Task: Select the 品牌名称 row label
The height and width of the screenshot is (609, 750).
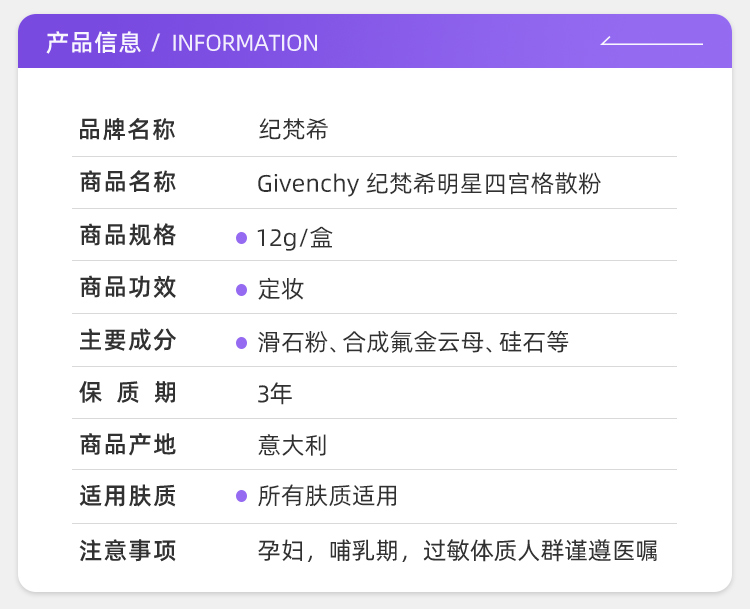Action: coord(127,130)
